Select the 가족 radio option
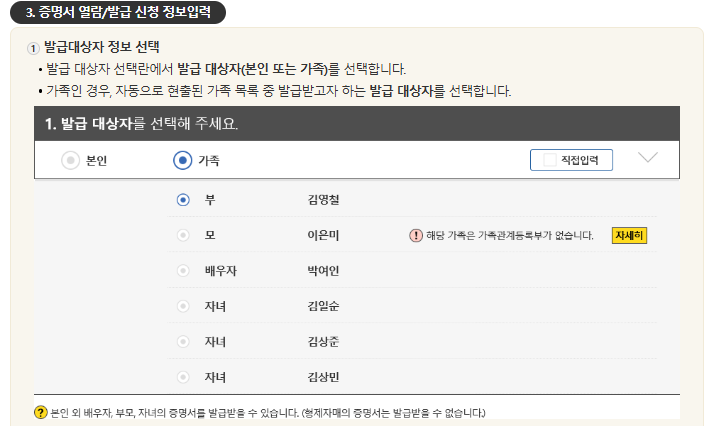 click(183, 160)
